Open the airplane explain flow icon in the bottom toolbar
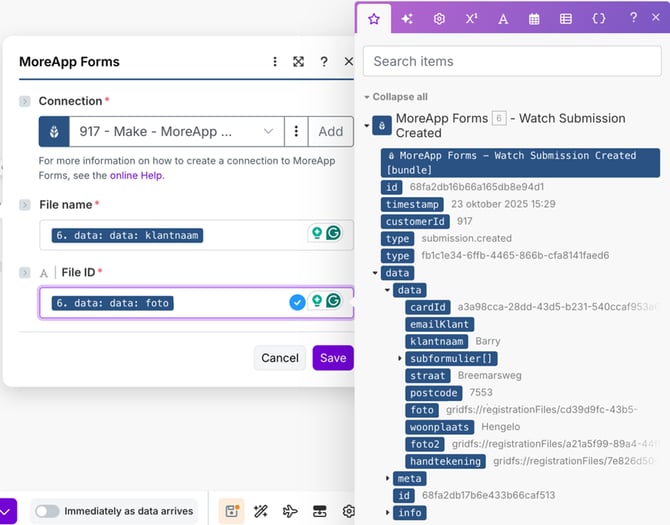Viewport: 670px width, 525px height. (x=290, y=511)
